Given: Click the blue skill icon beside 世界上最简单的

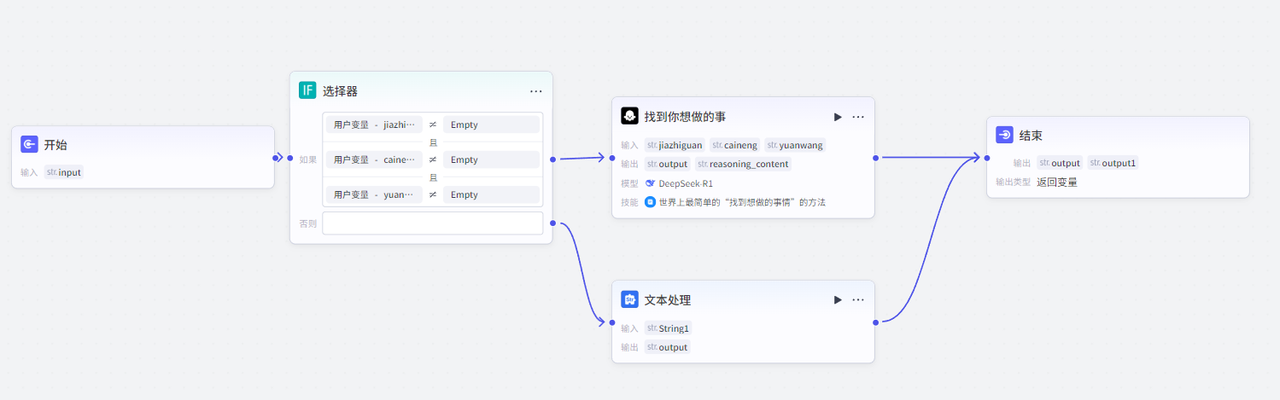Looking at the screenshot, I should pyautogui.click(x=650, y=202).
